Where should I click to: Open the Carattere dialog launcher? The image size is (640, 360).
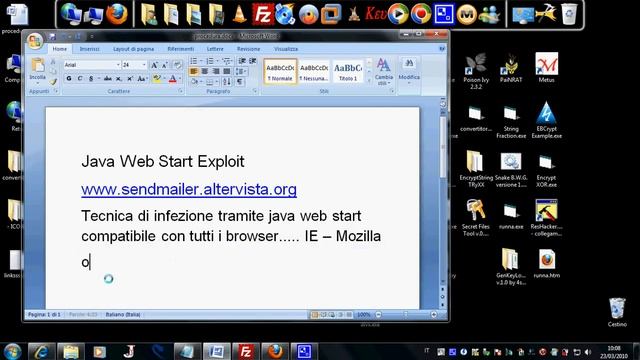(180, 91)
